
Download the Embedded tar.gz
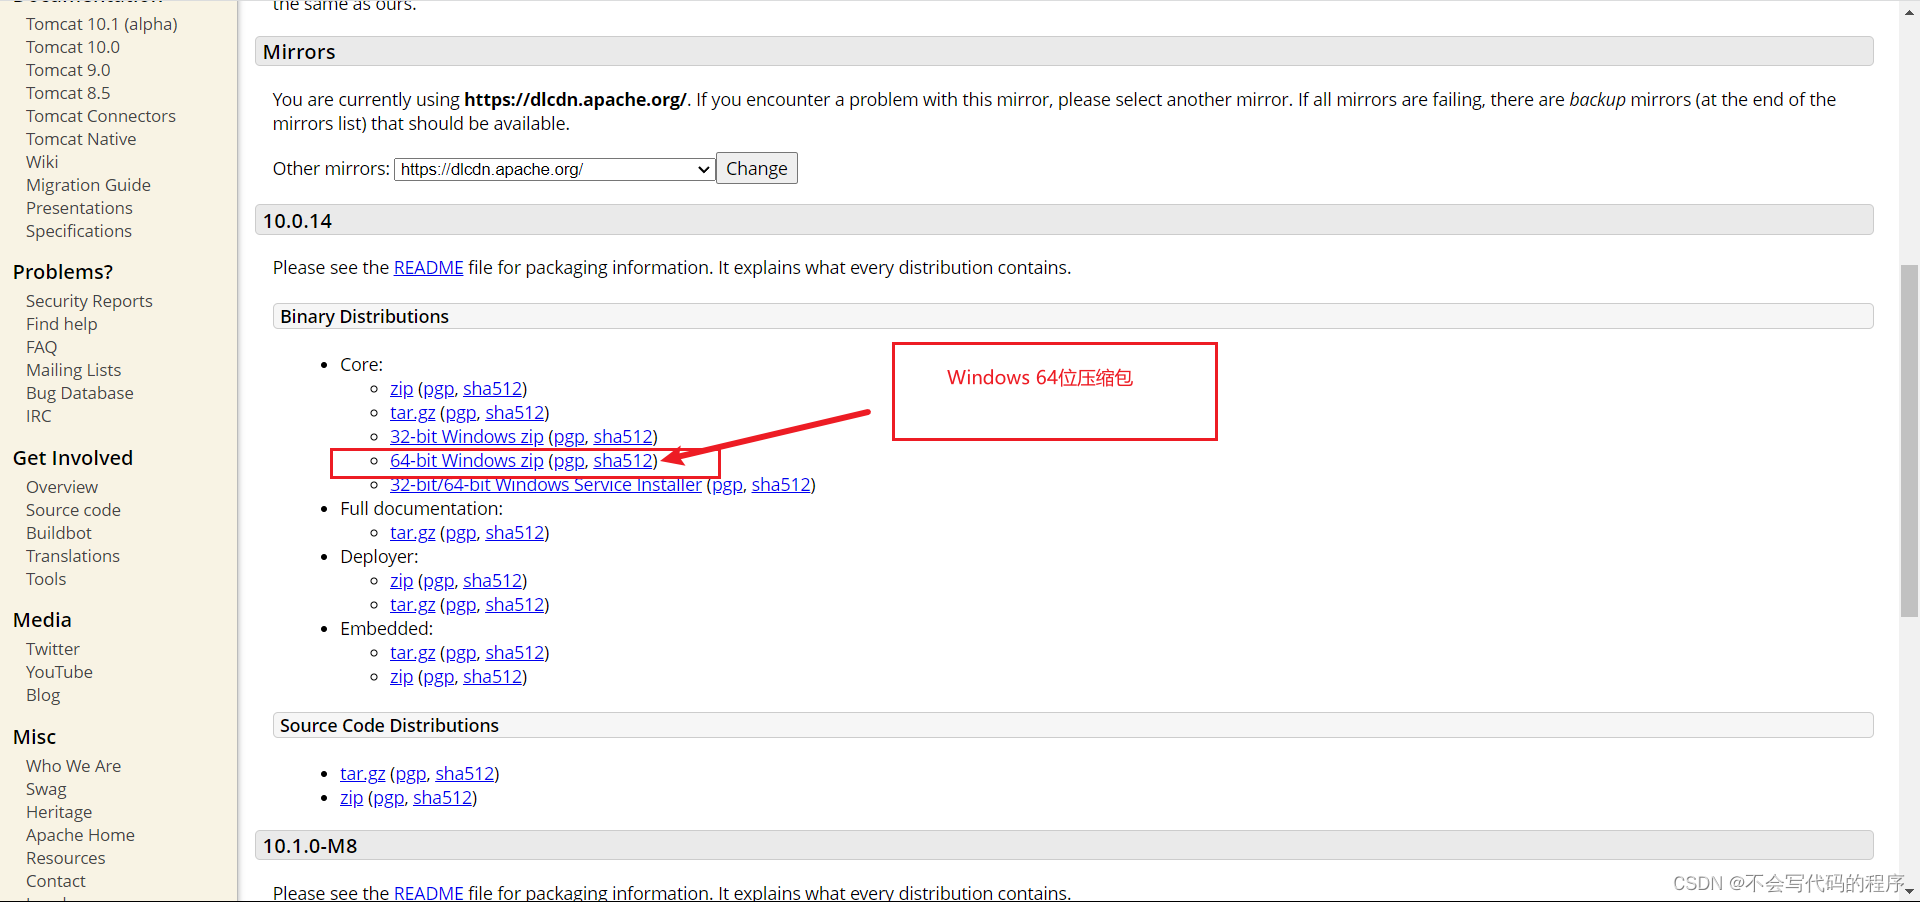[412, 652]
